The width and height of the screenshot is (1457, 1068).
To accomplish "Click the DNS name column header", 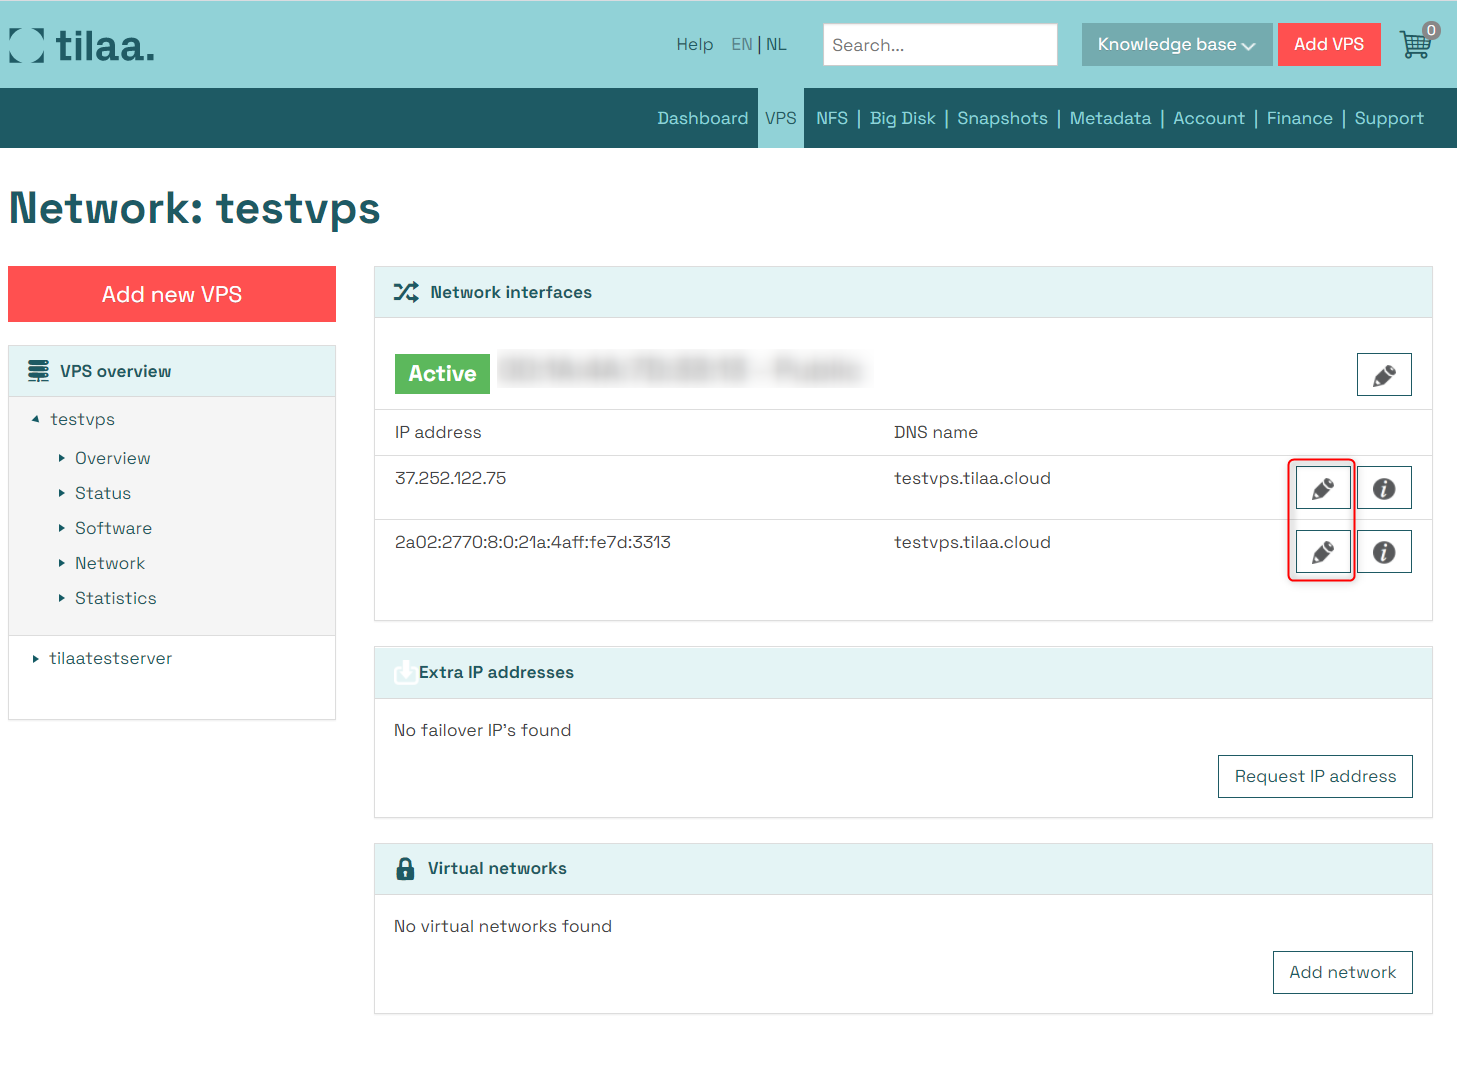I will point(936,432).
